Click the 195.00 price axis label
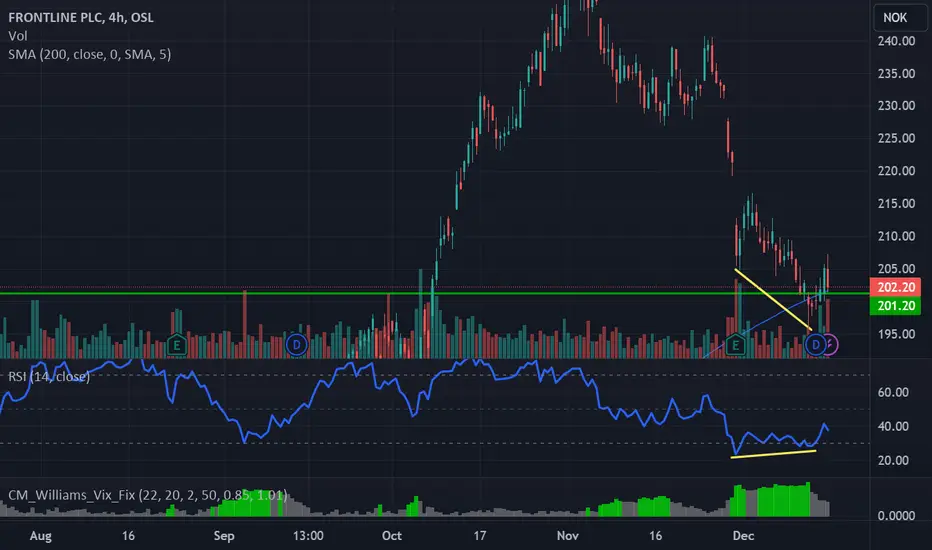Viewport: 932px width, 550px height. pyautogui.click(x=896, y=334)
